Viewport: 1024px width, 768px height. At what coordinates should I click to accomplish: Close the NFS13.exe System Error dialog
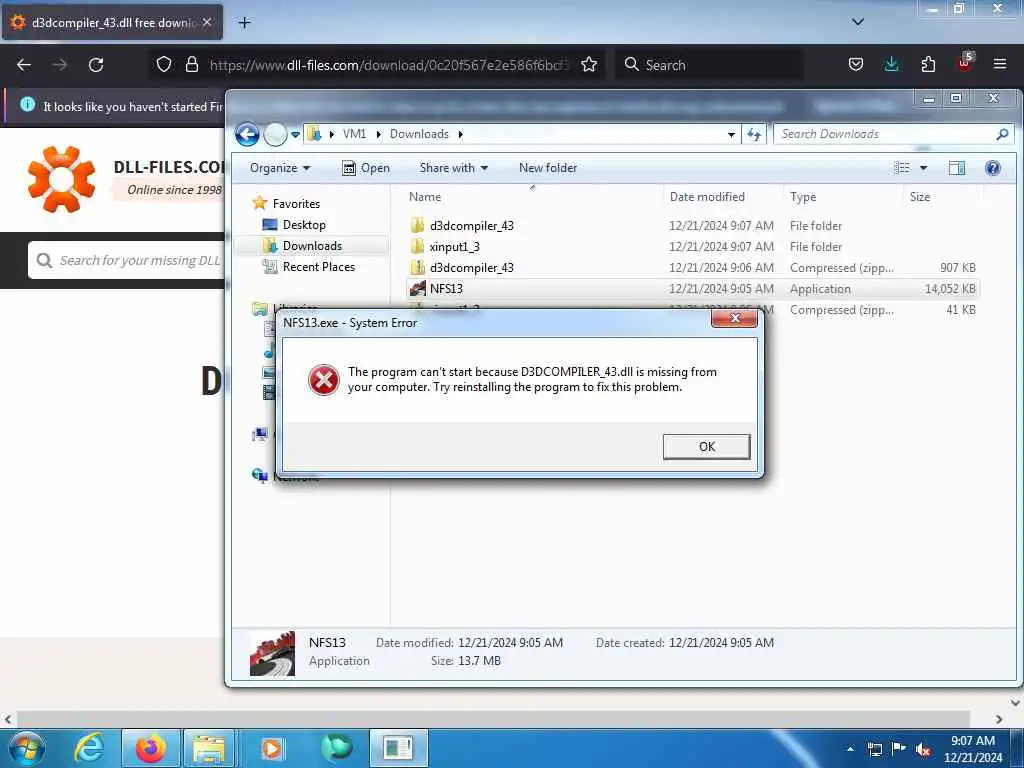coord(735,318)
